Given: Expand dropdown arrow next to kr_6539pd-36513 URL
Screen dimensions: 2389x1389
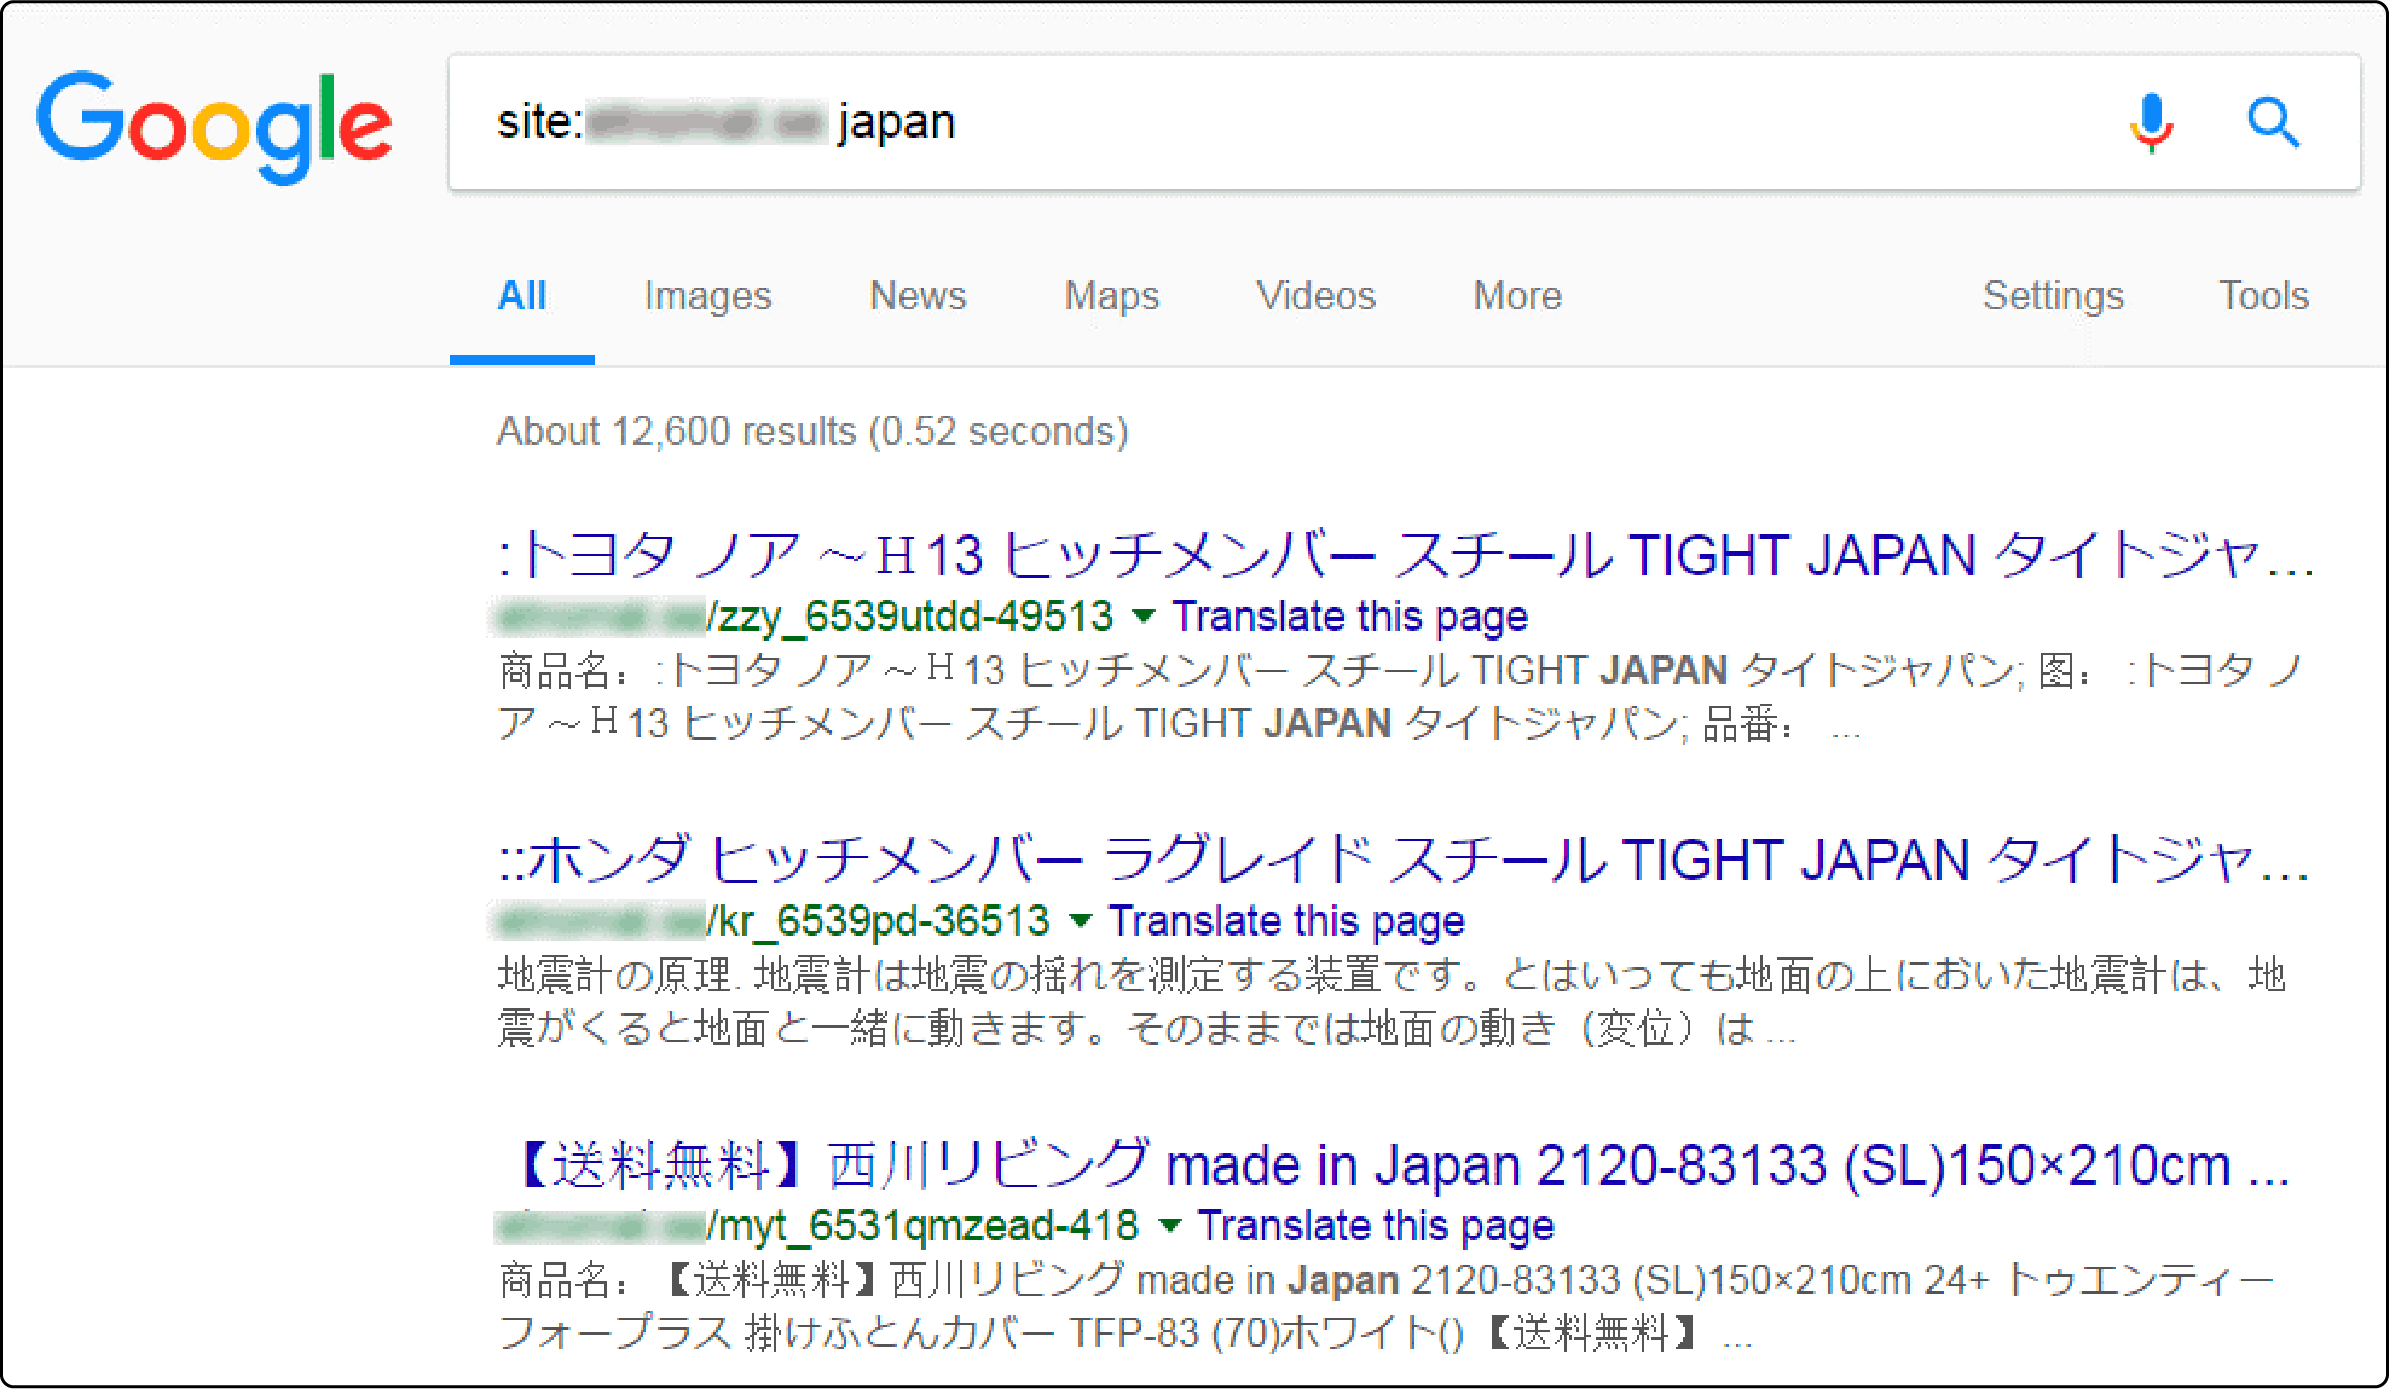Looking at the screenshot, I should tap(1080, 920).
